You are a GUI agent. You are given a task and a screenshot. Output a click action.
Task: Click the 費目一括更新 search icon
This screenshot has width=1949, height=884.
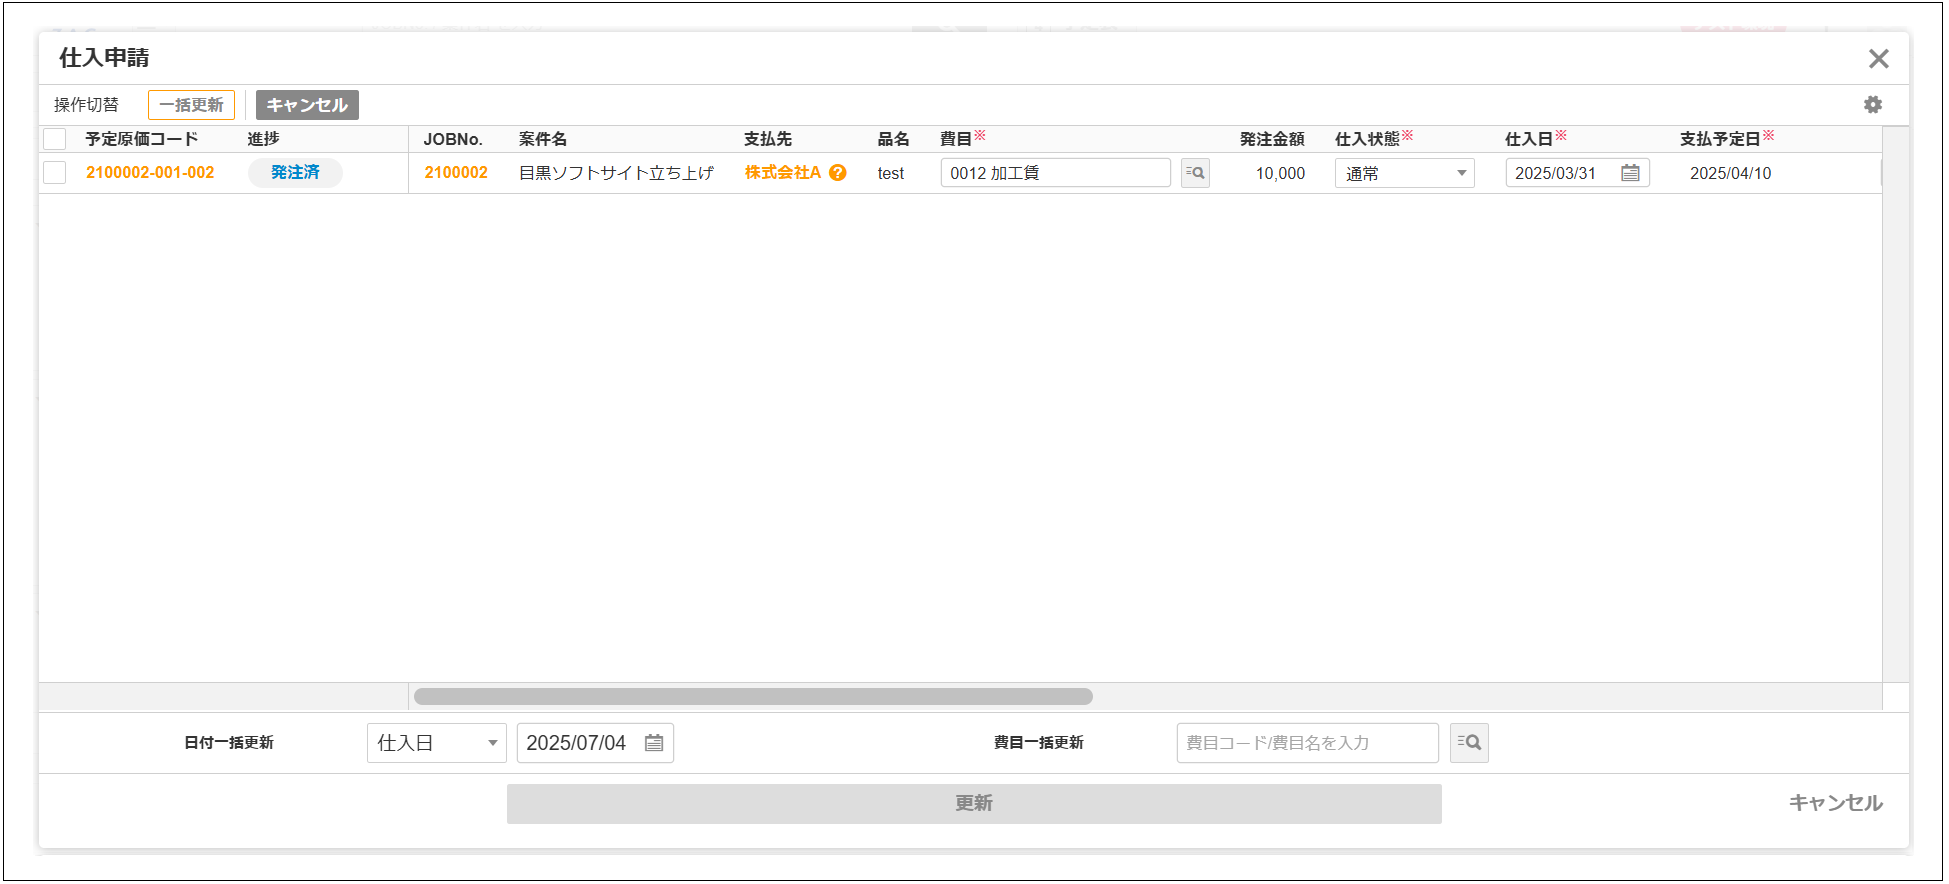[x=1469, y=743]
